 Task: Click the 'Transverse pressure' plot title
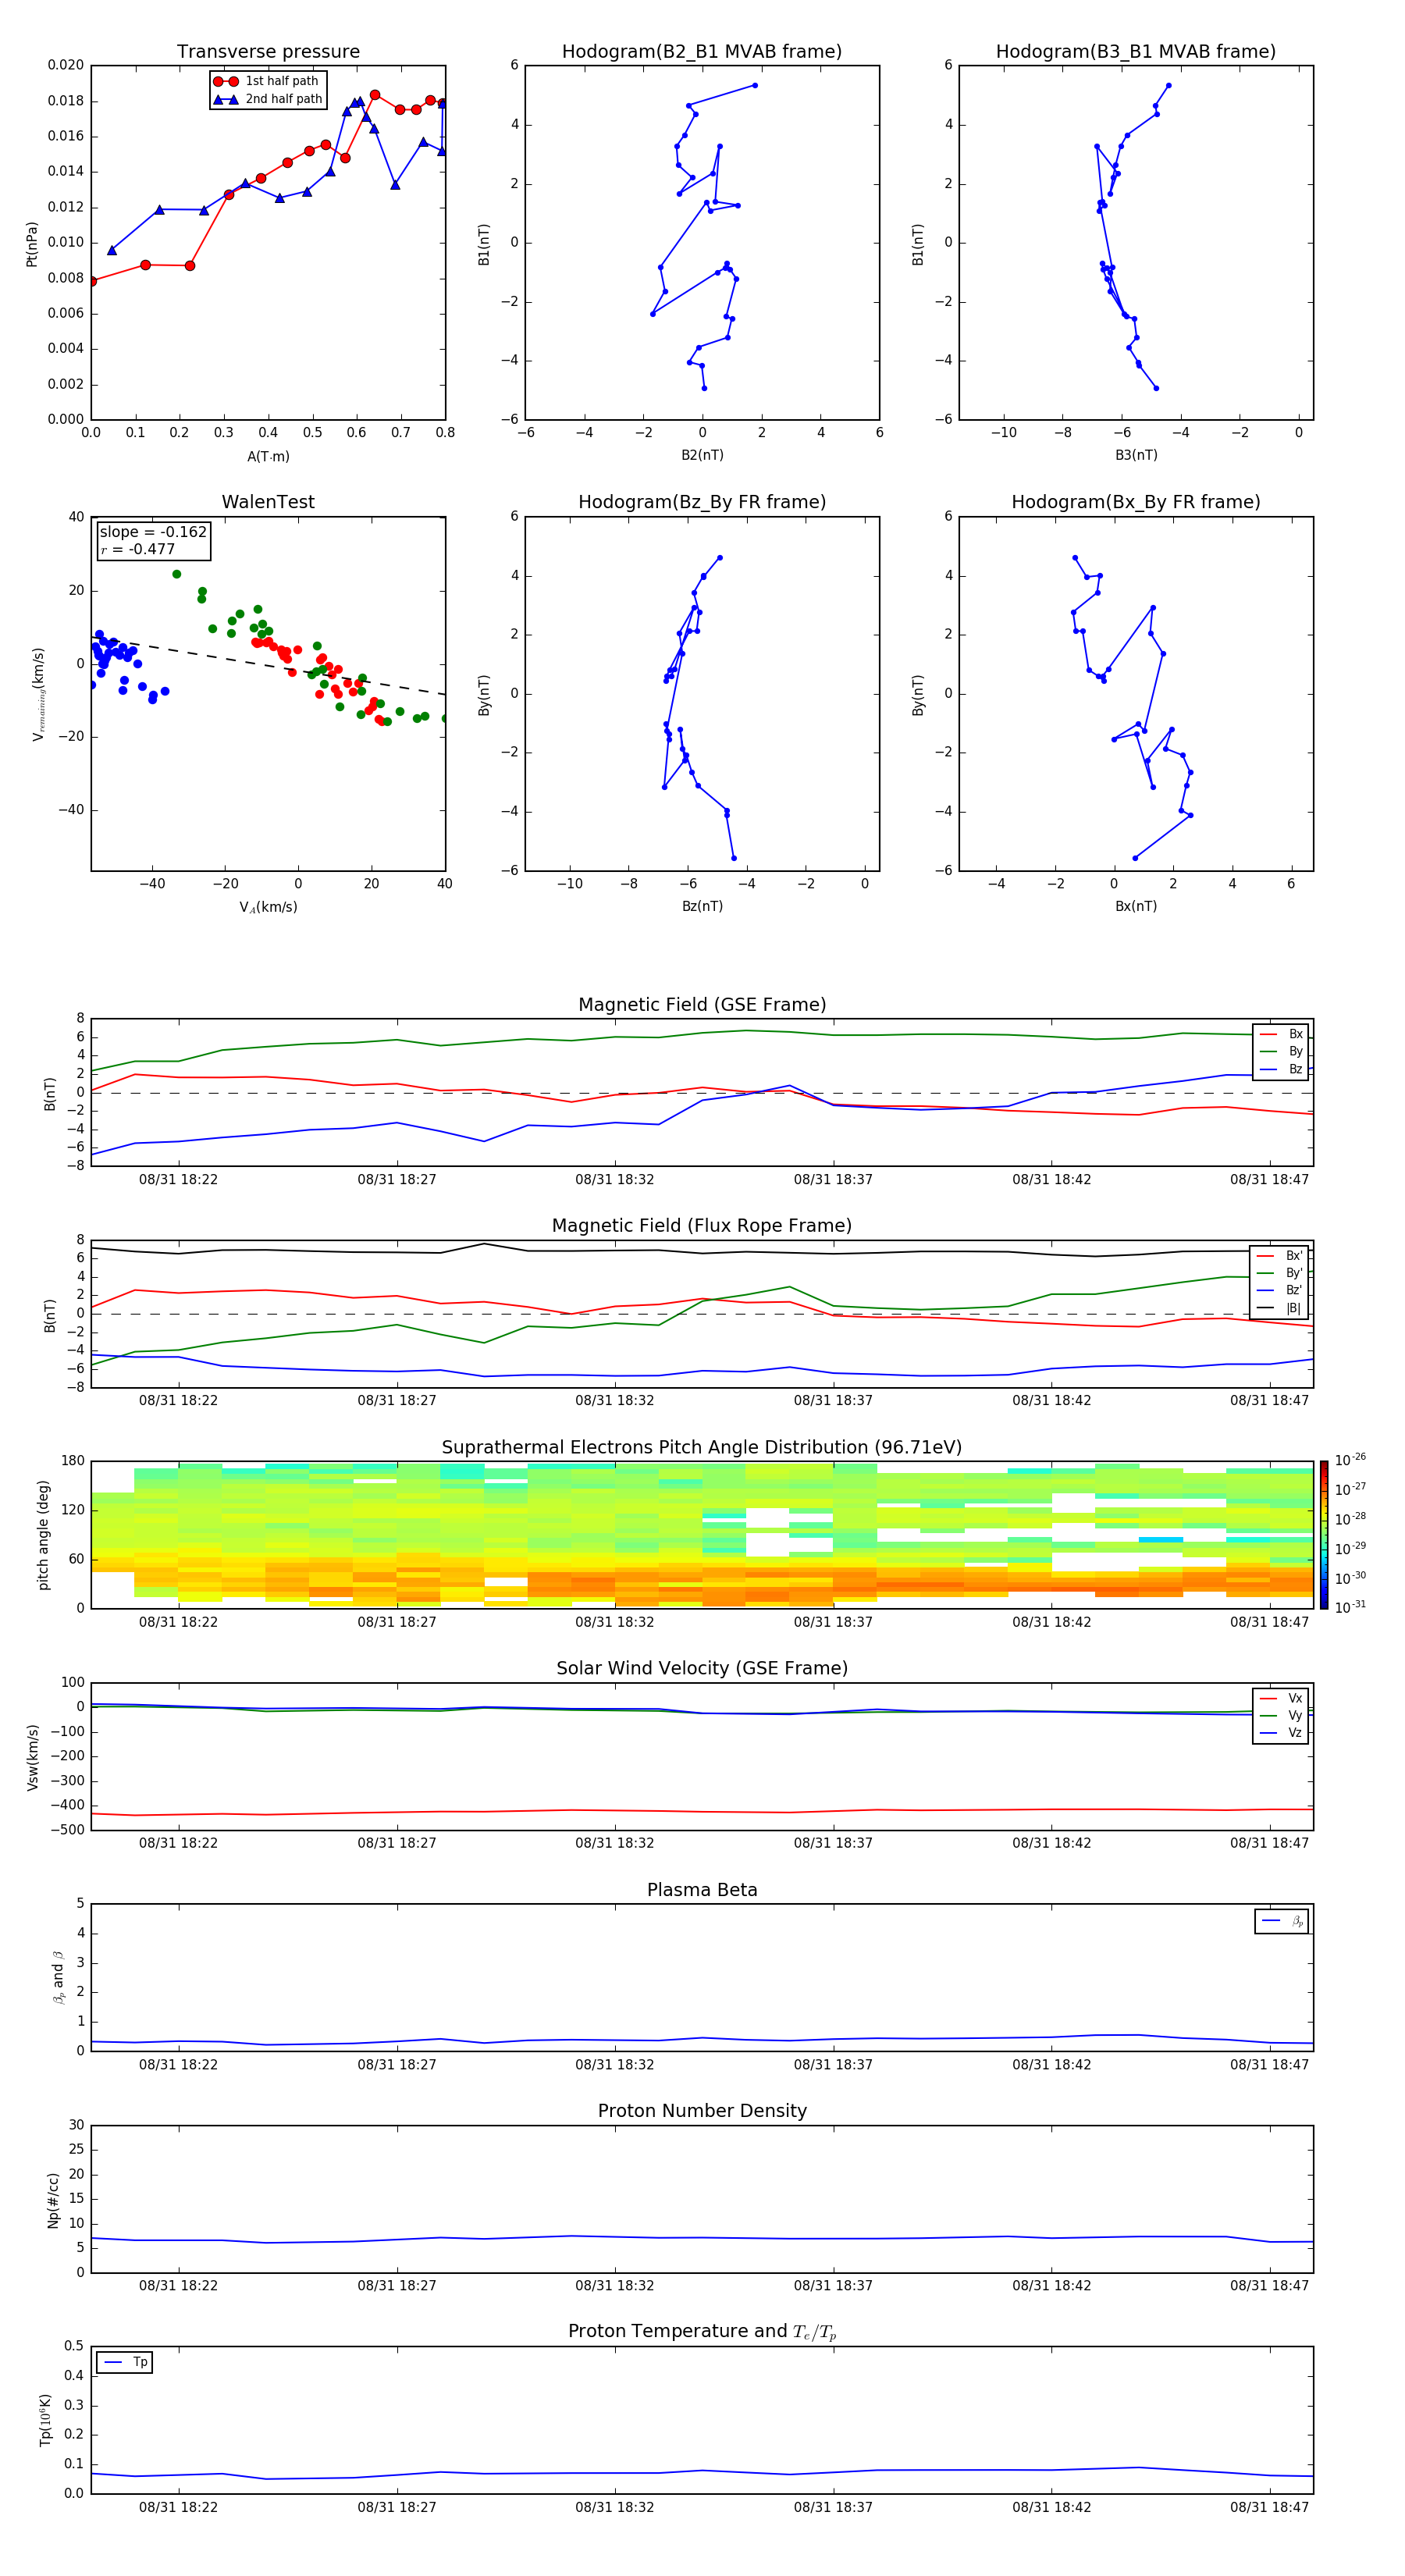(268, 52)
